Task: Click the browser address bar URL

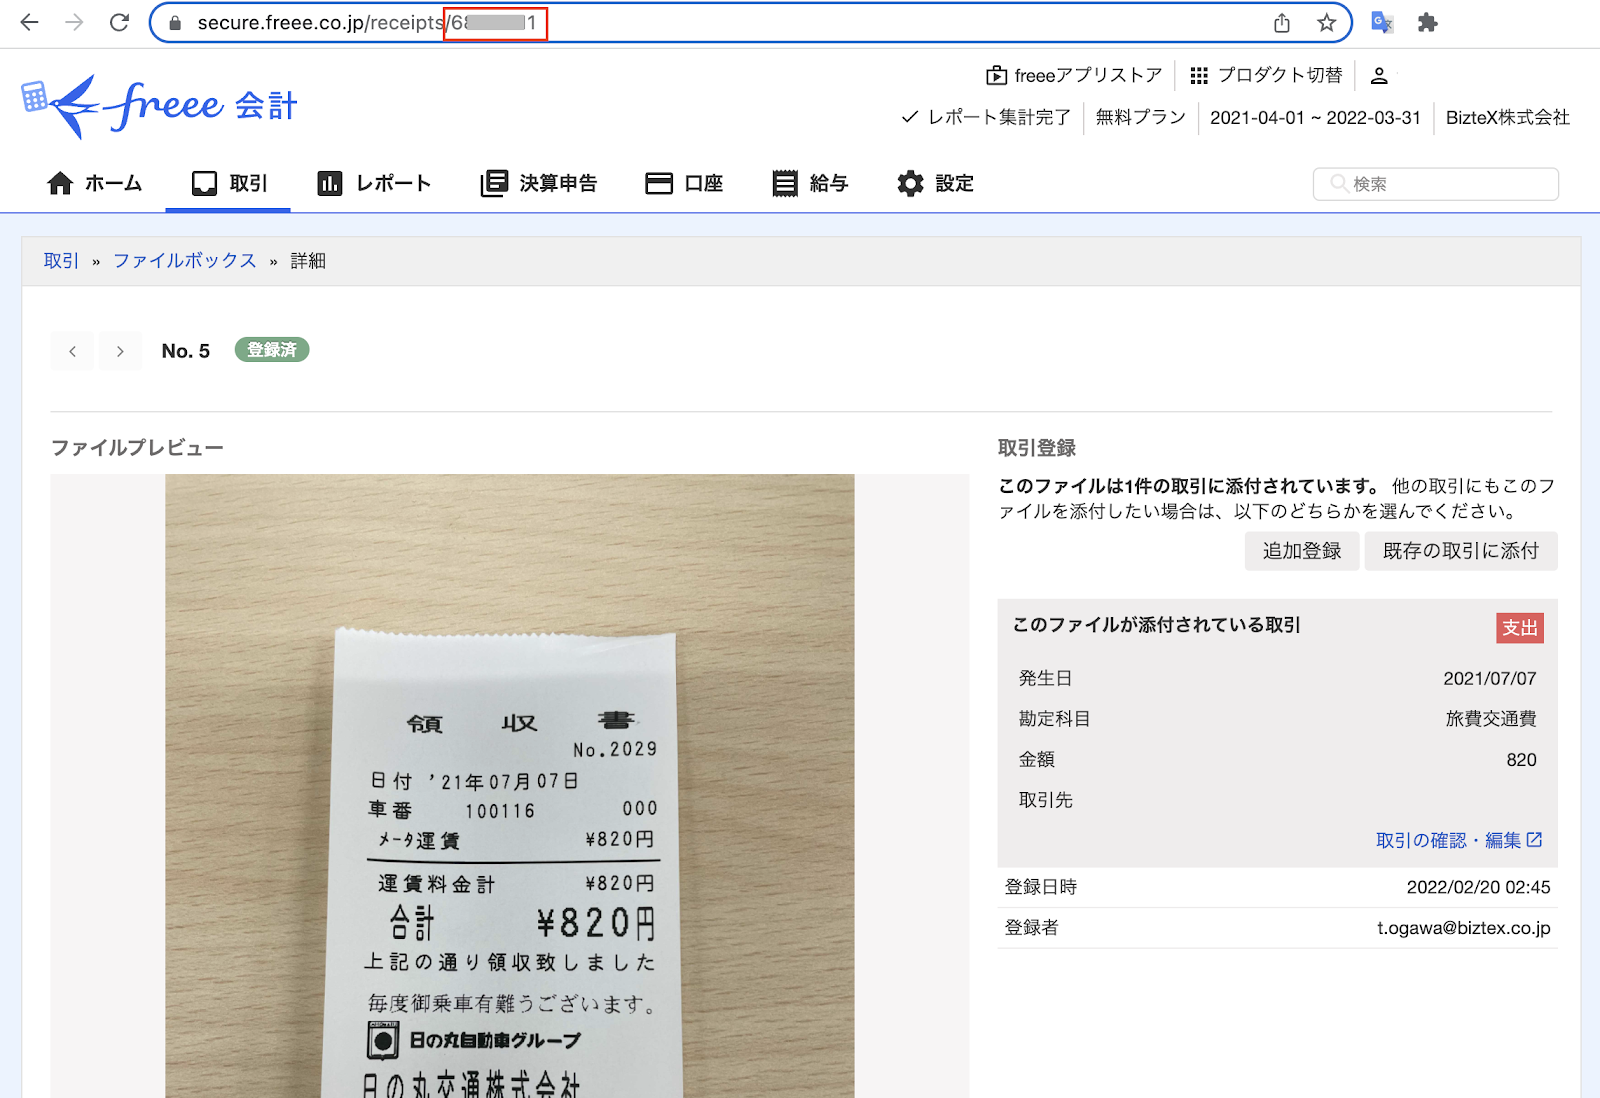Action: (x=368, y=23)
